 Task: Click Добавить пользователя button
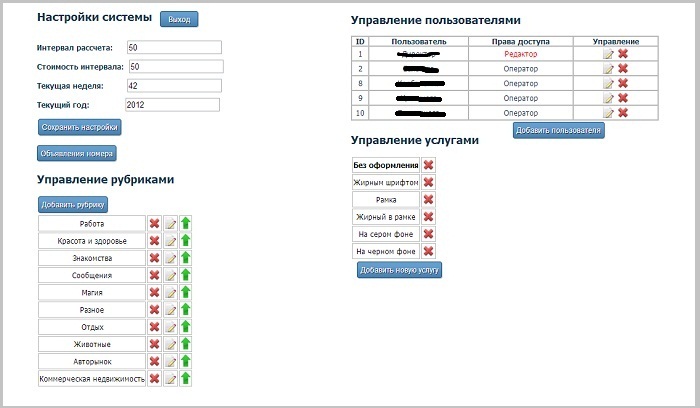point(558,130)
